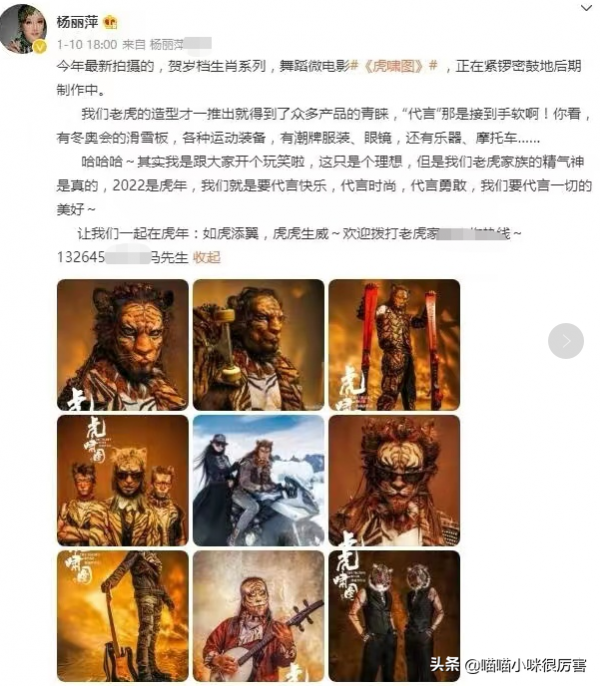Image resolution: width=600 pixels, height=686 pixels.
Task: Collapse the post with 收起 link
Action: 207,257
